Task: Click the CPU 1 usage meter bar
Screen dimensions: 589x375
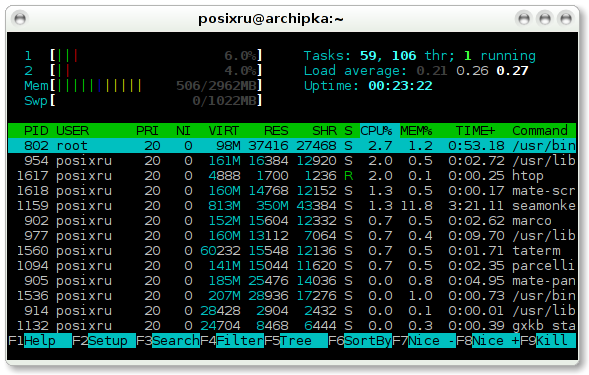Action: tap(156, 56)
